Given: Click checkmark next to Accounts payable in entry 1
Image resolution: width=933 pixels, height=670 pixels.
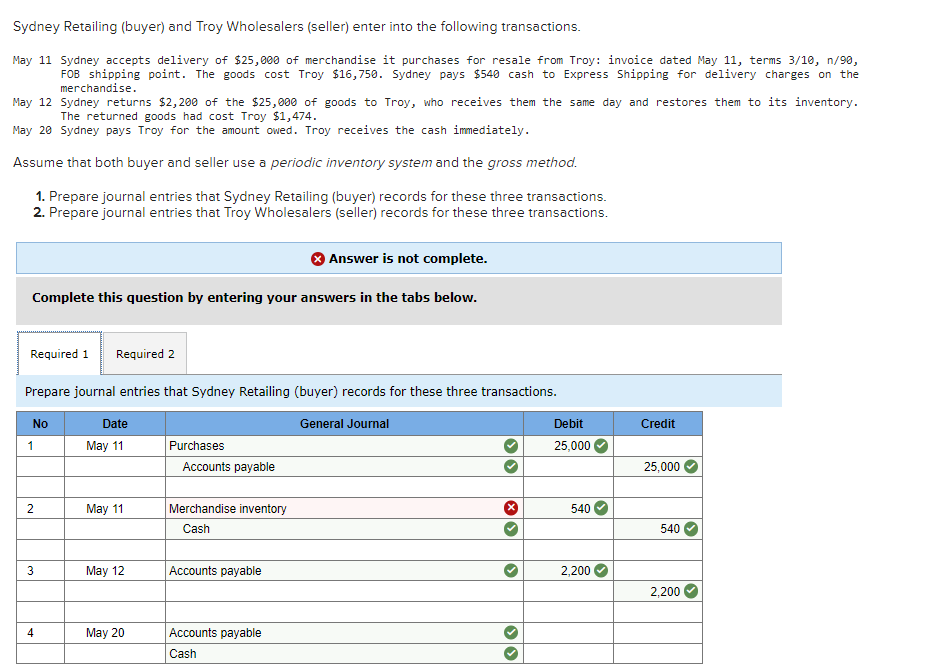Looking at the screenshot, I should (510, 466).
